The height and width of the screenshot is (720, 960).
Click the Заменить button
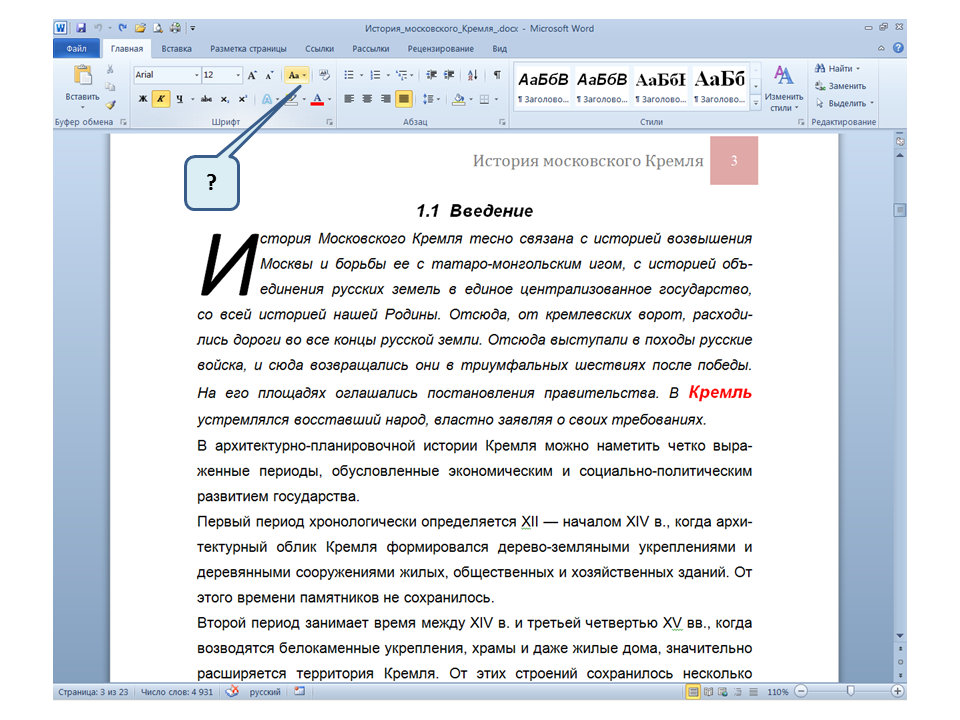click(845, 86)
